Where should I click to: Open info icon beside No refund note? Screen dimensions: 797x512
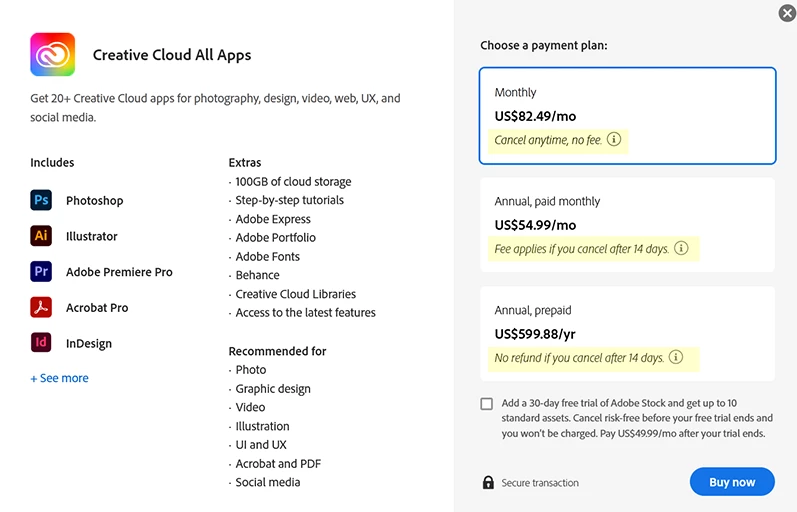676,357
